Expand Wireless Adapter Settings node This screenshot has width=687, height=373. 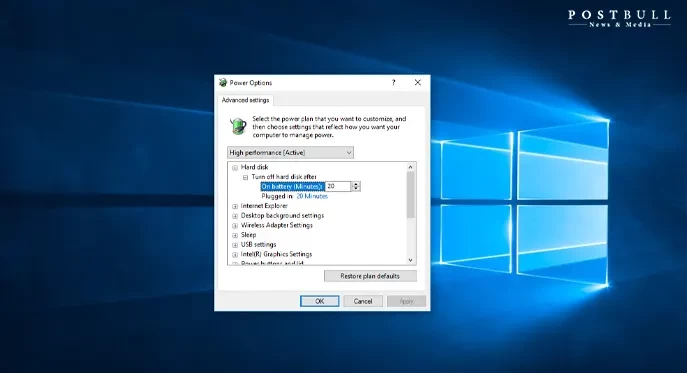(235, 225)
